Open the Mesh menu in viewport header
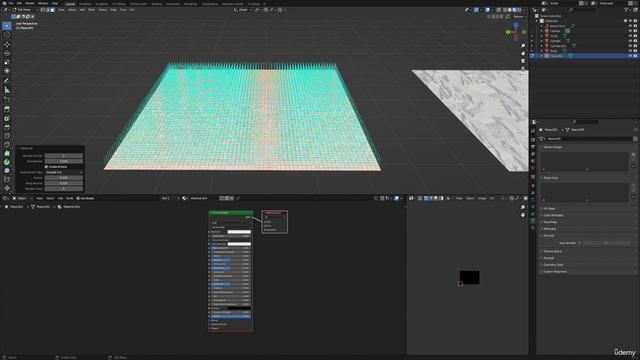Viewport: 640px width, 360px height. point(91,10)
